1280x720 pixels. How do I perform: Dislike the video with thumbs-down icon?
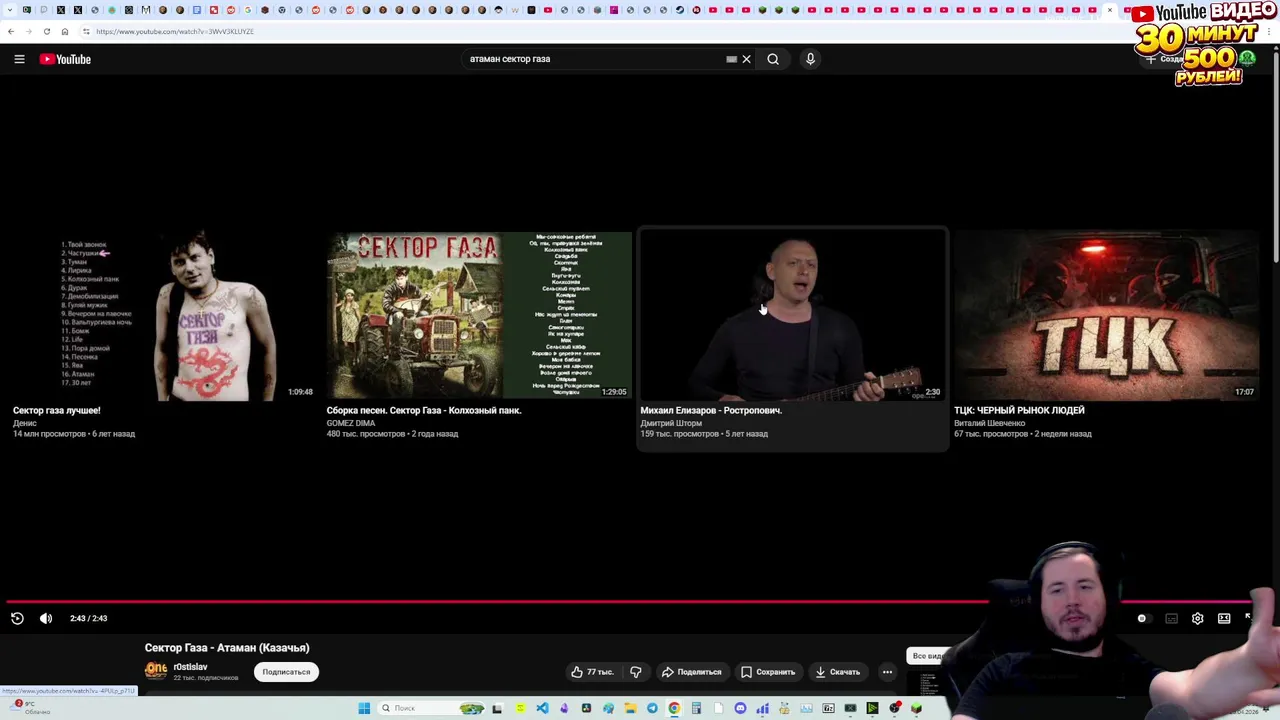[636, 672]
